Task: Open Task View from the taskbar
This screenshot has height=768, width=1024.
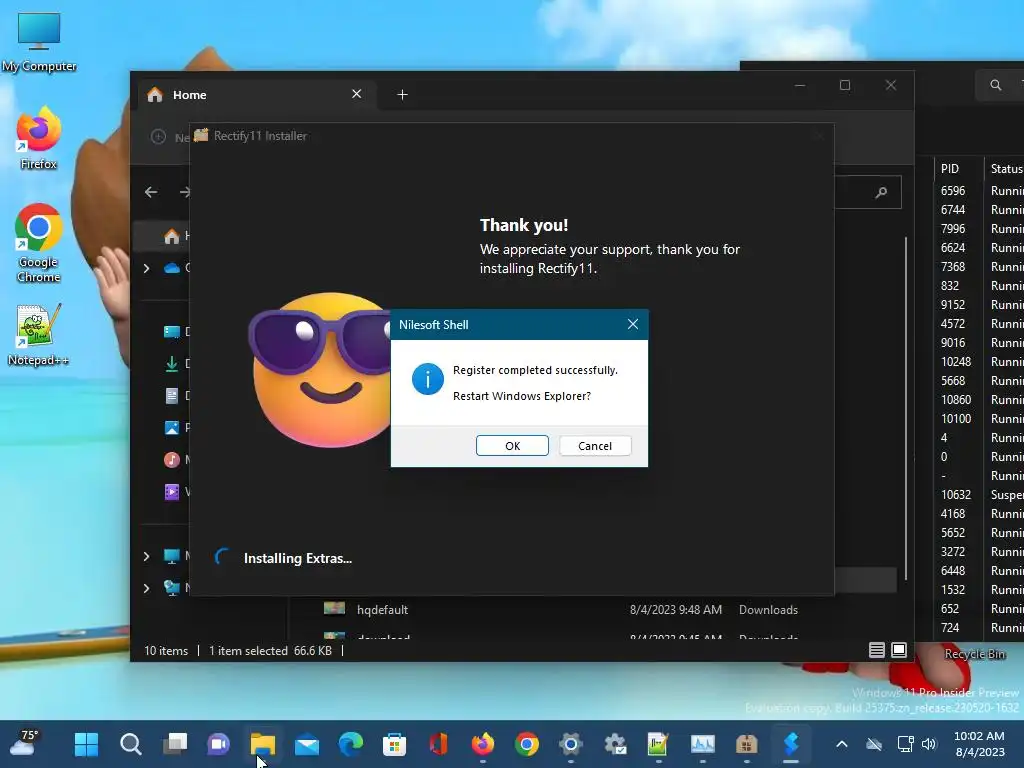Action: 174,744
